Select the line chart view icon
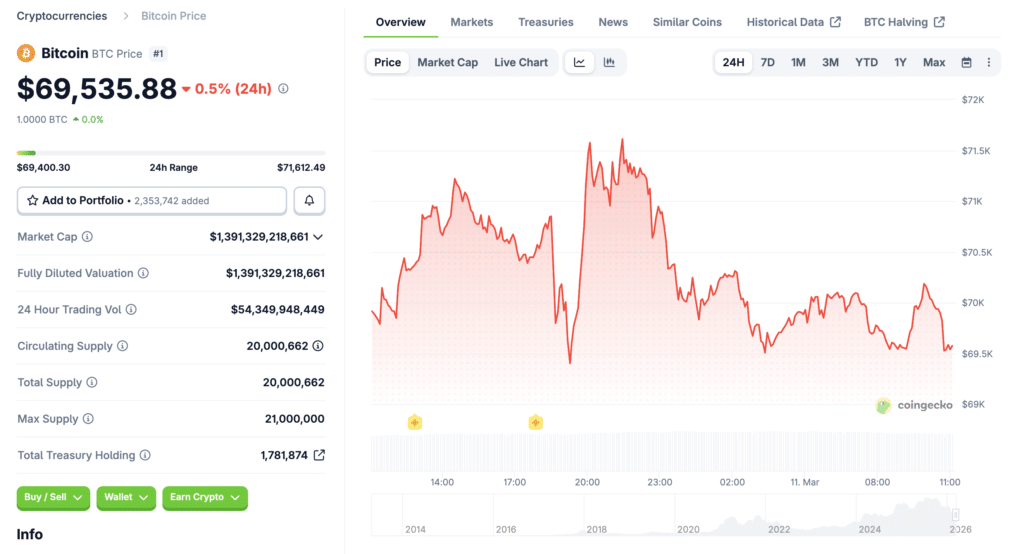The image size is (1024, 554). (579, 62)
